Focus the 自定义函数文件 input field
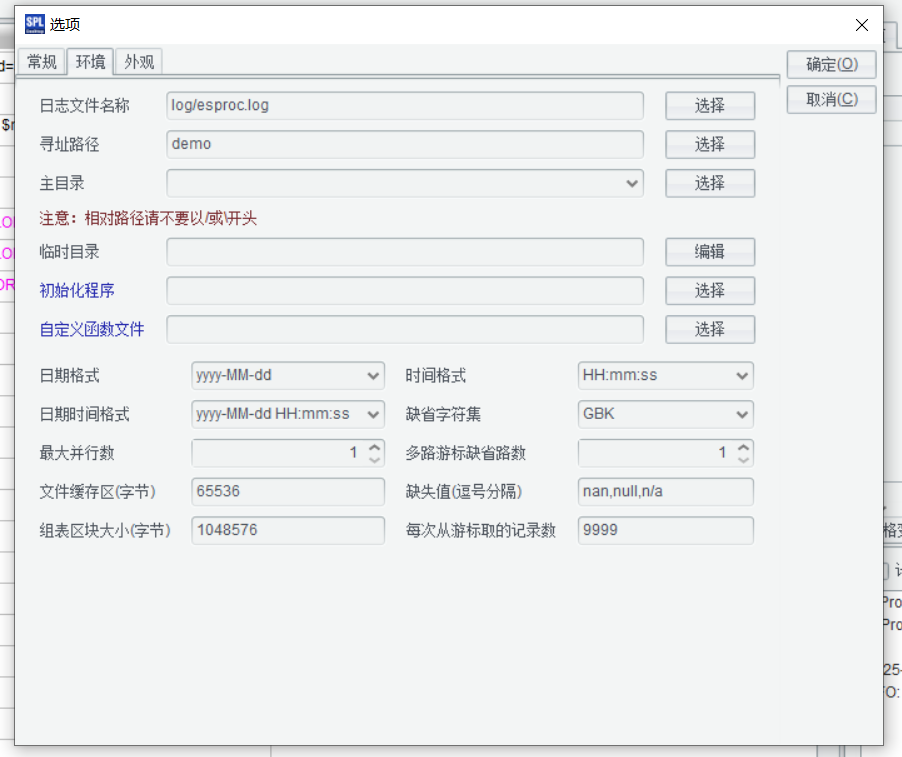The width and height of the screenshot is (902, 757). coord(405,330)
